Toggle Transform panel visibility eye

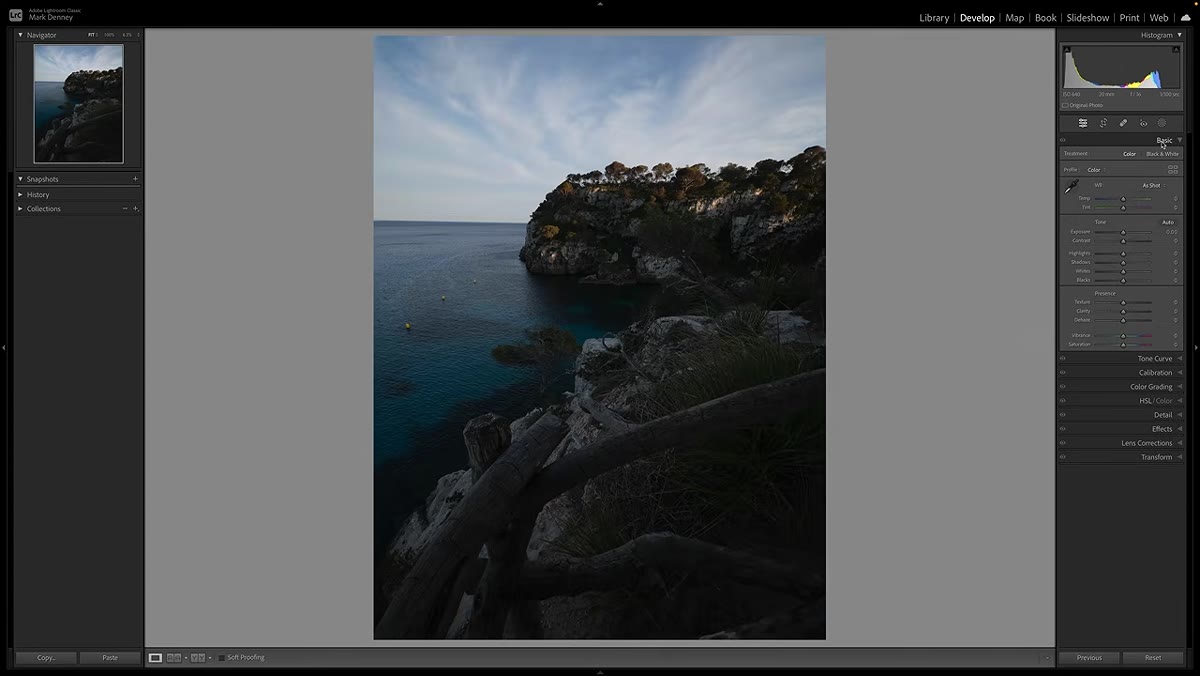[x=1063, y=457]
